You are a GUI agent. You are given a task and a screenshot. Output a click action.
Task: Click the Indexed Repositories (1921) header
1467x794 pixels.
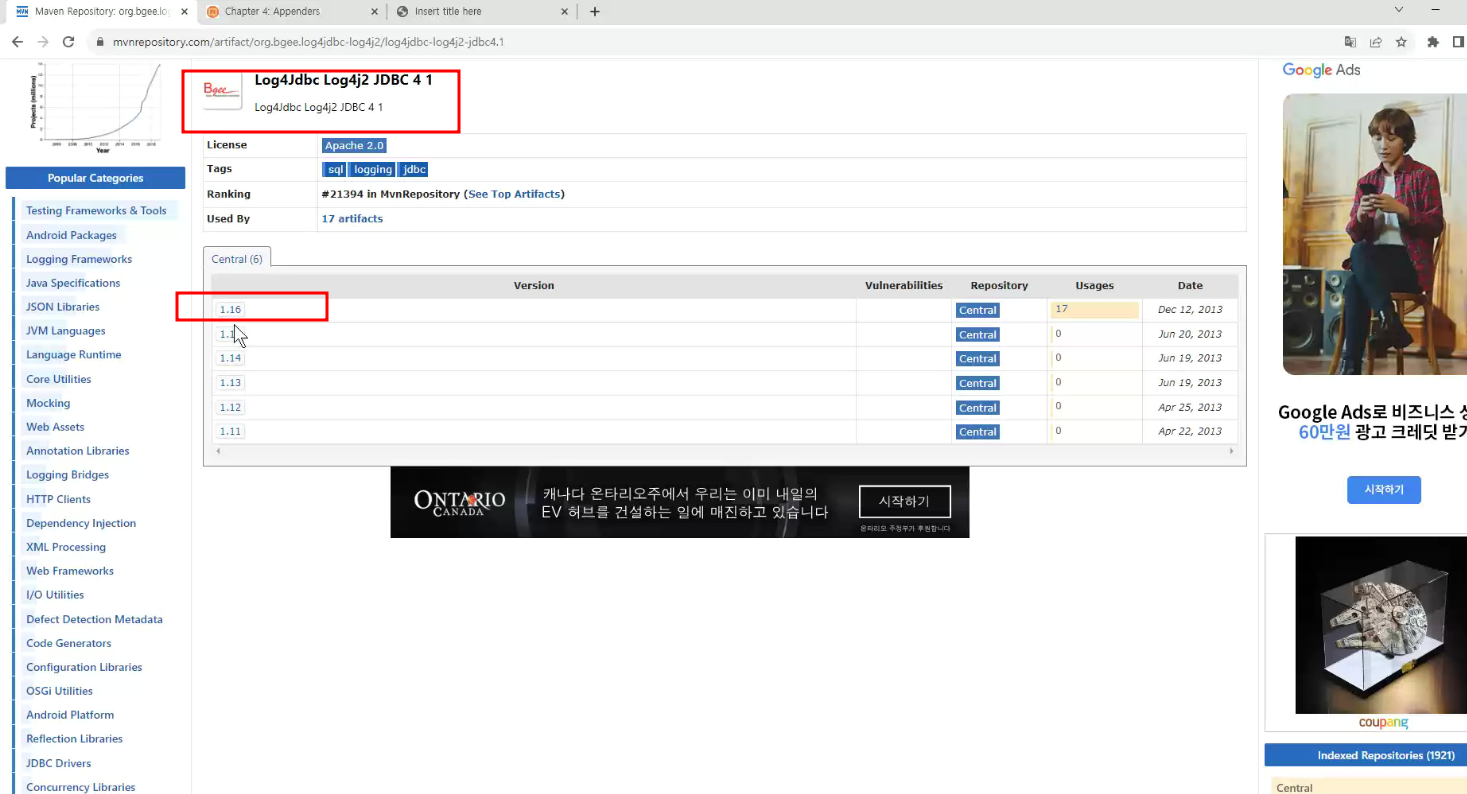[1366, 755]
